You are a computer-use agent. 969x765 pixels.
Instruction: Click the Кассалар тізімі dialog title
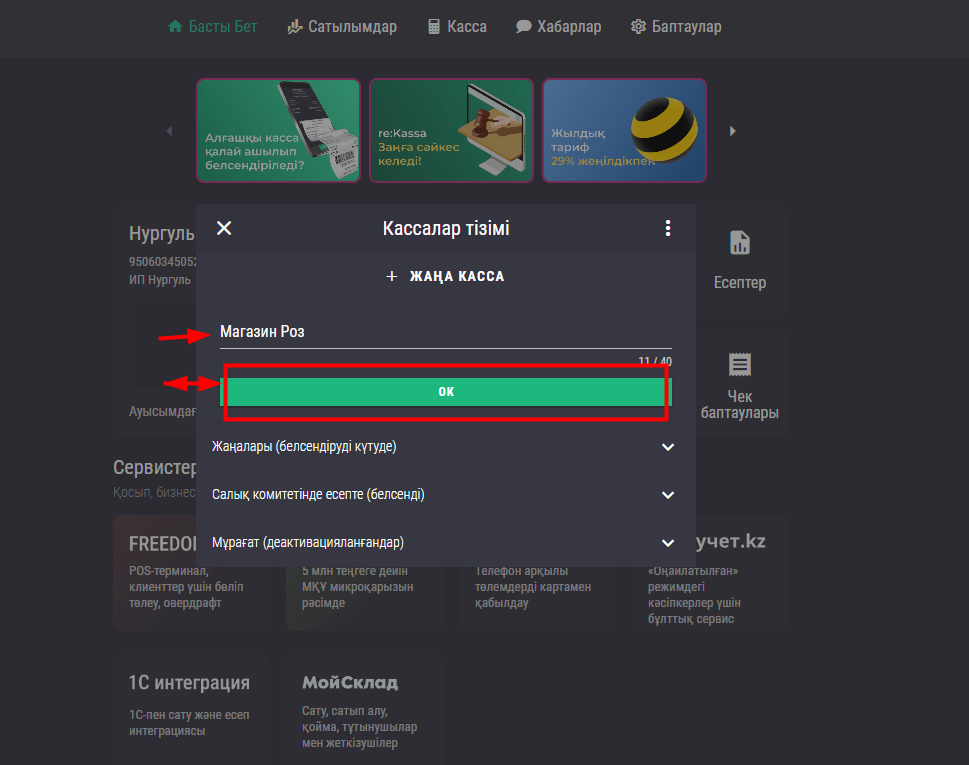point(446,228)
